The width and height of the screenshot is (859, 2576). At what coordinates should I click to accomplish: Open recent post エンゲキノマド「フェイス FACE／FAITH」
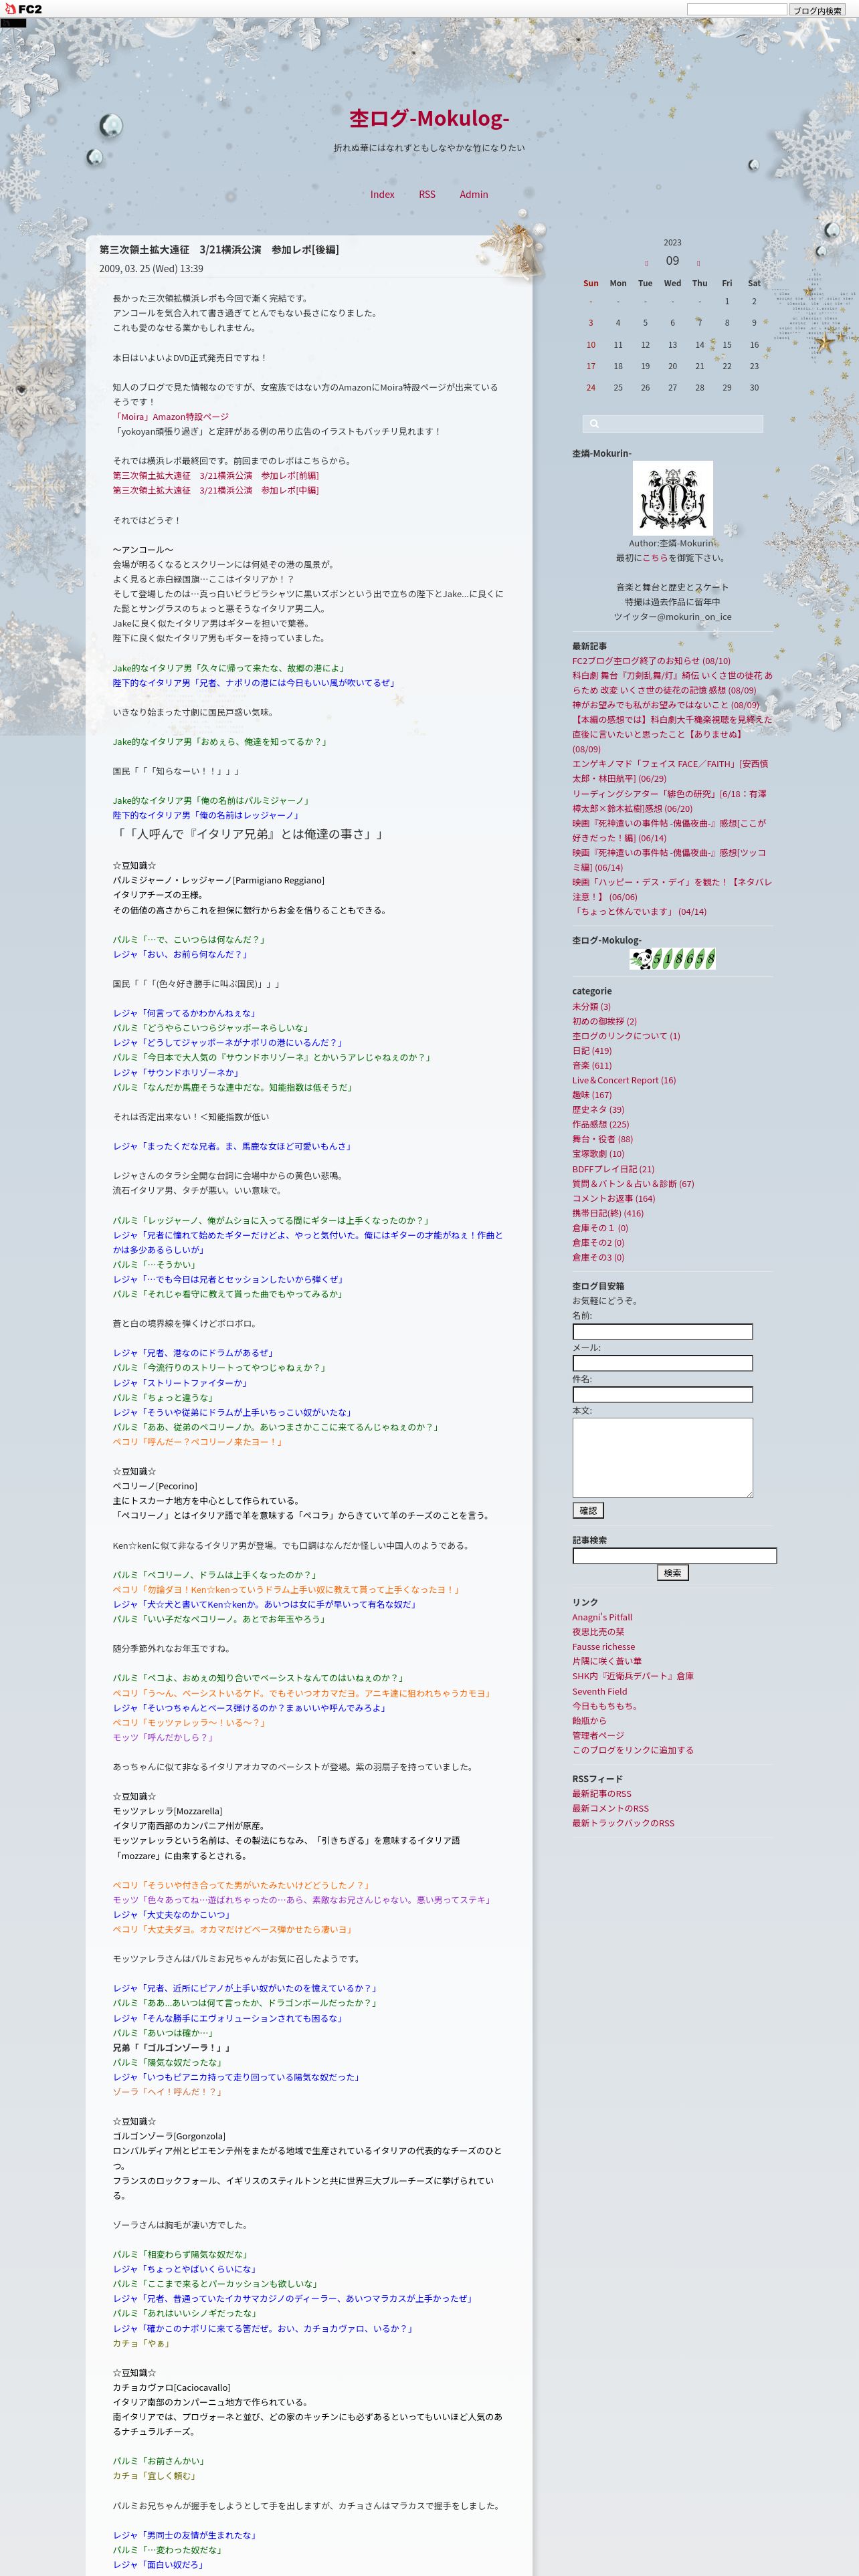click(670, 771)
